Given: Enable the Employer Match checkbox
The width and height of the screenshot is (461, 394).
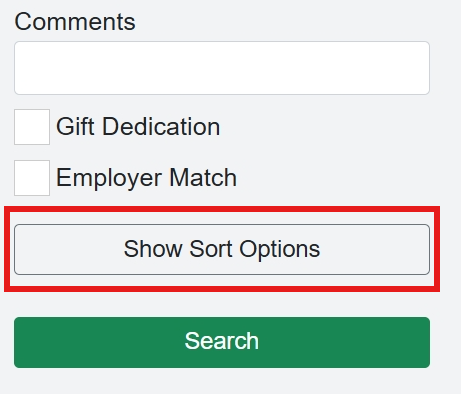Looking at the screenshot, I should click(32, 178).
